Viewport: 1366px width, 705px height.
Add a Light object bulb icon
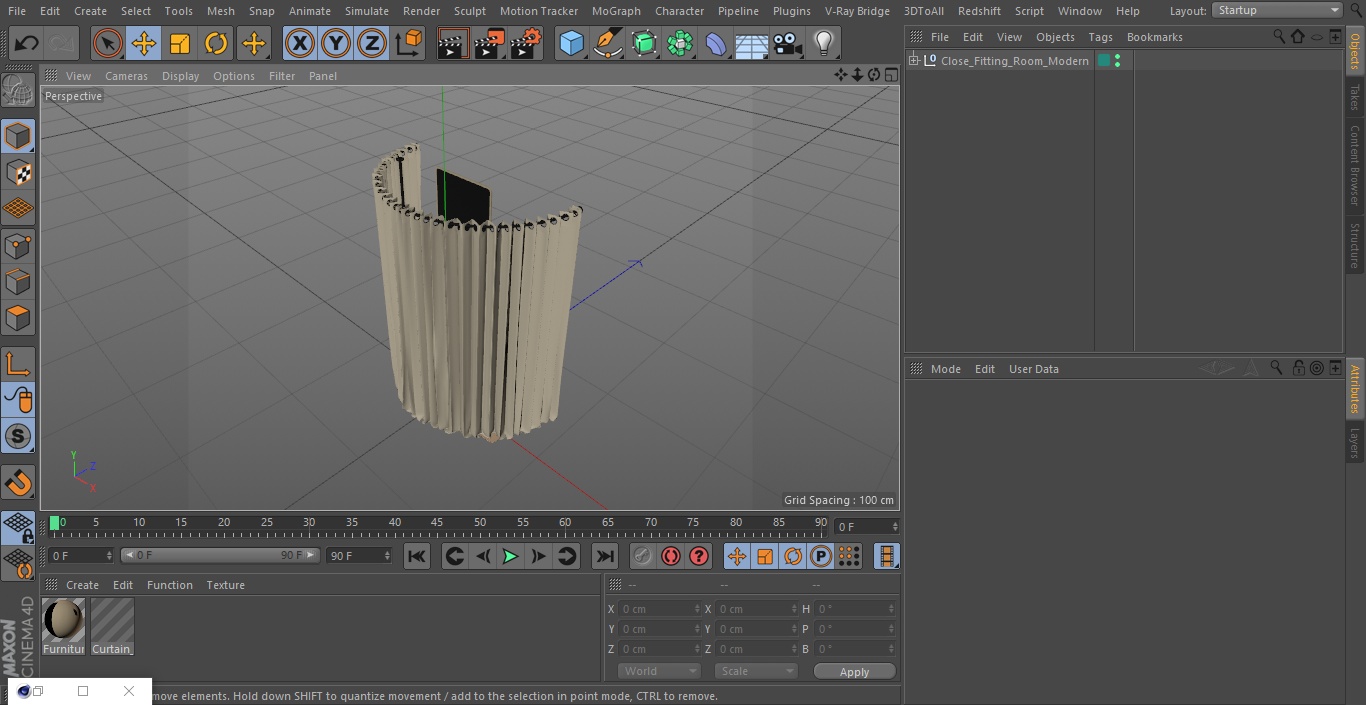click(824, 44)
